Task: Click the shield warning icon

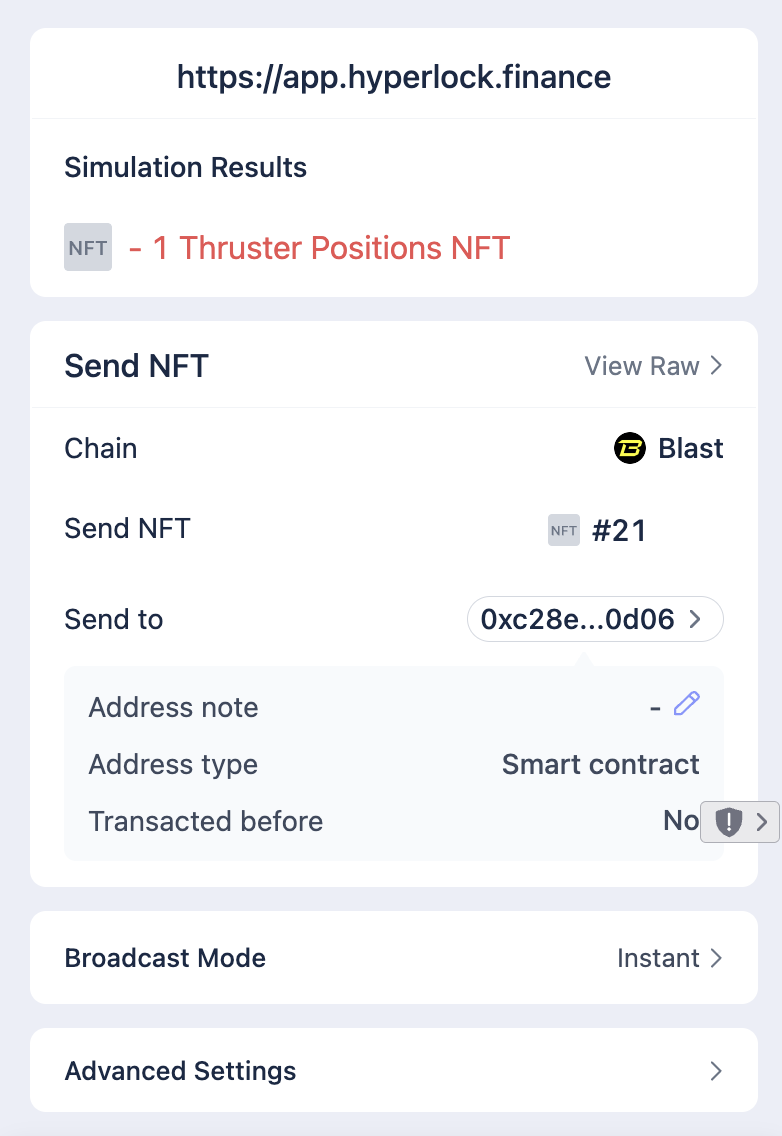Action: (x=729, y=822)
